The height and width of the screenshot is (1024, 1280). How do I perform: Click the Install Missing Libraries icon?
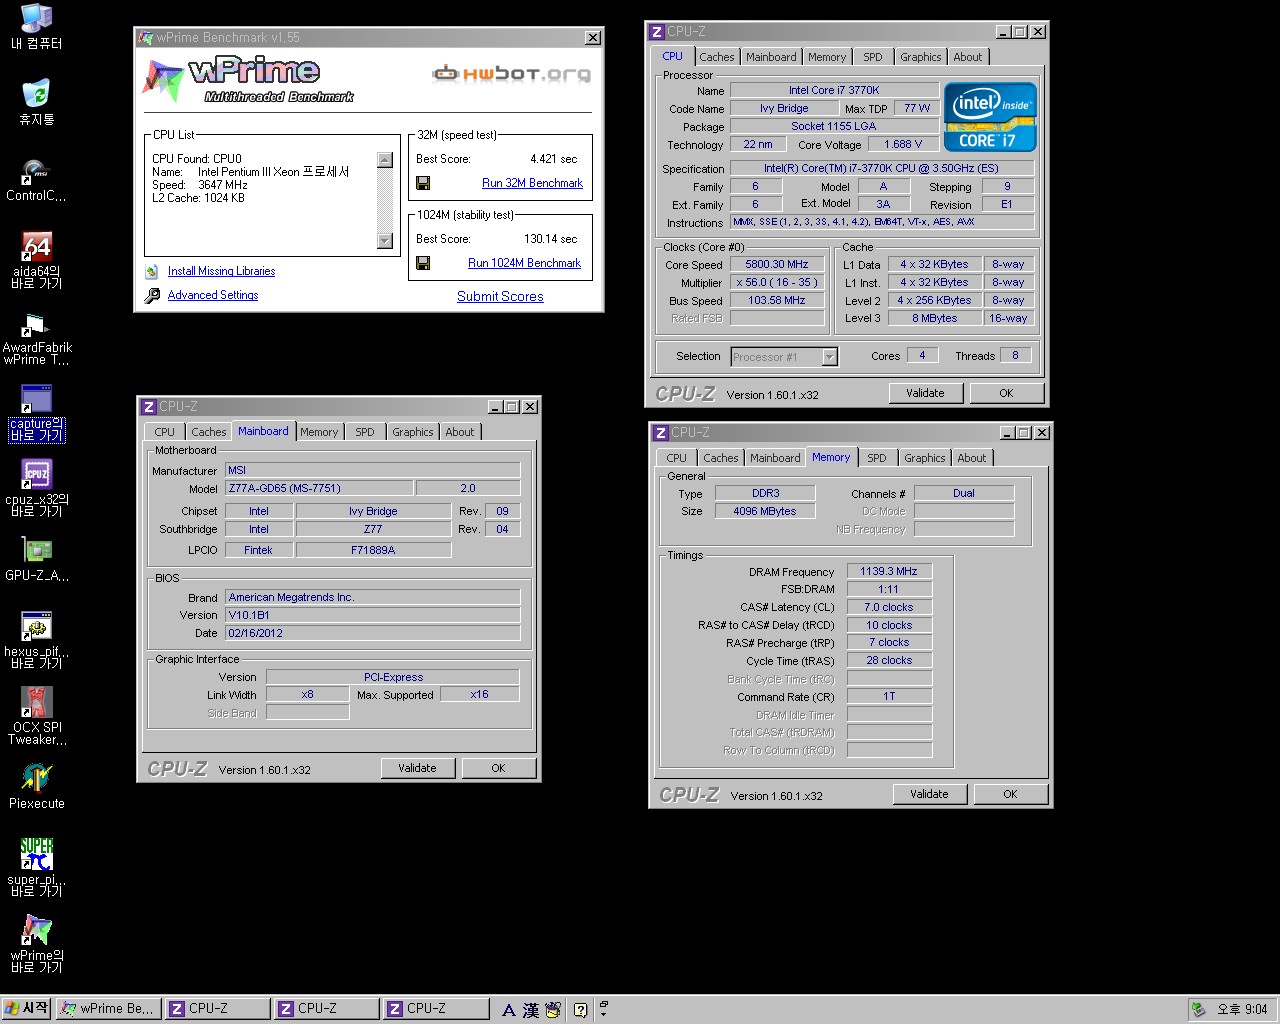[x=152, y=271]
